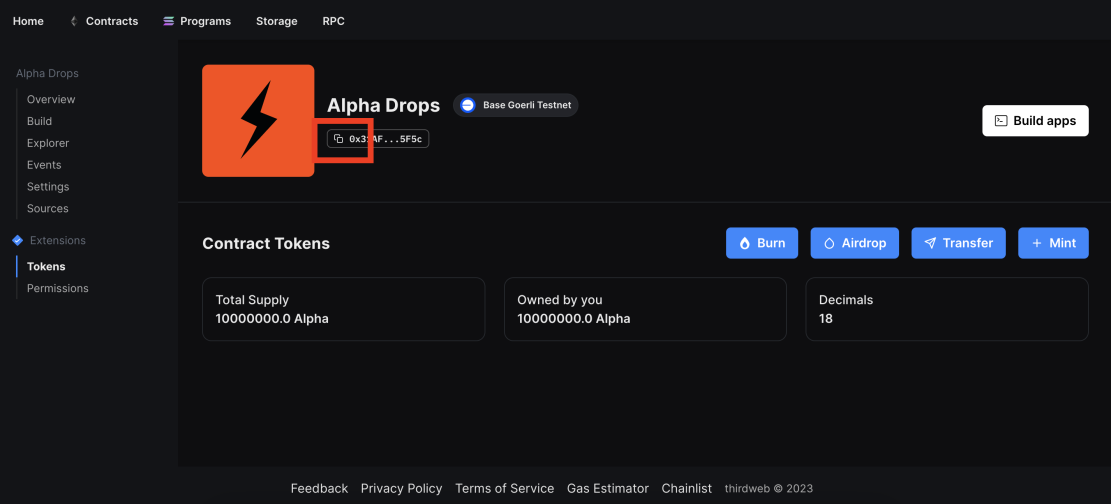The height and width of the screenshot is (504, 1111).
Task: Open the Programs navigation item
Action: 205,21
